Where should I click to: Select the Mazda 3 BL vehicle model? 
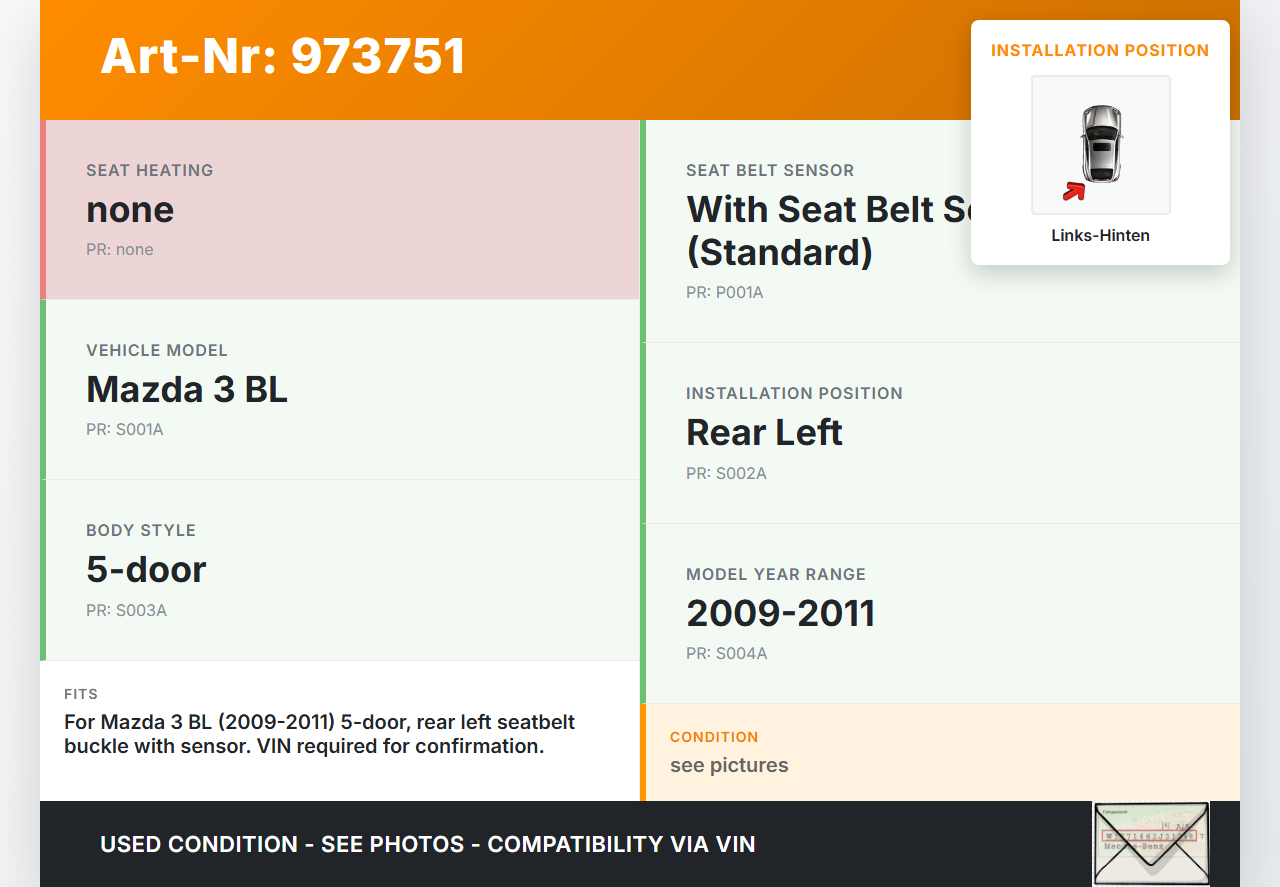pyautogui.click(x=187, y=389)
